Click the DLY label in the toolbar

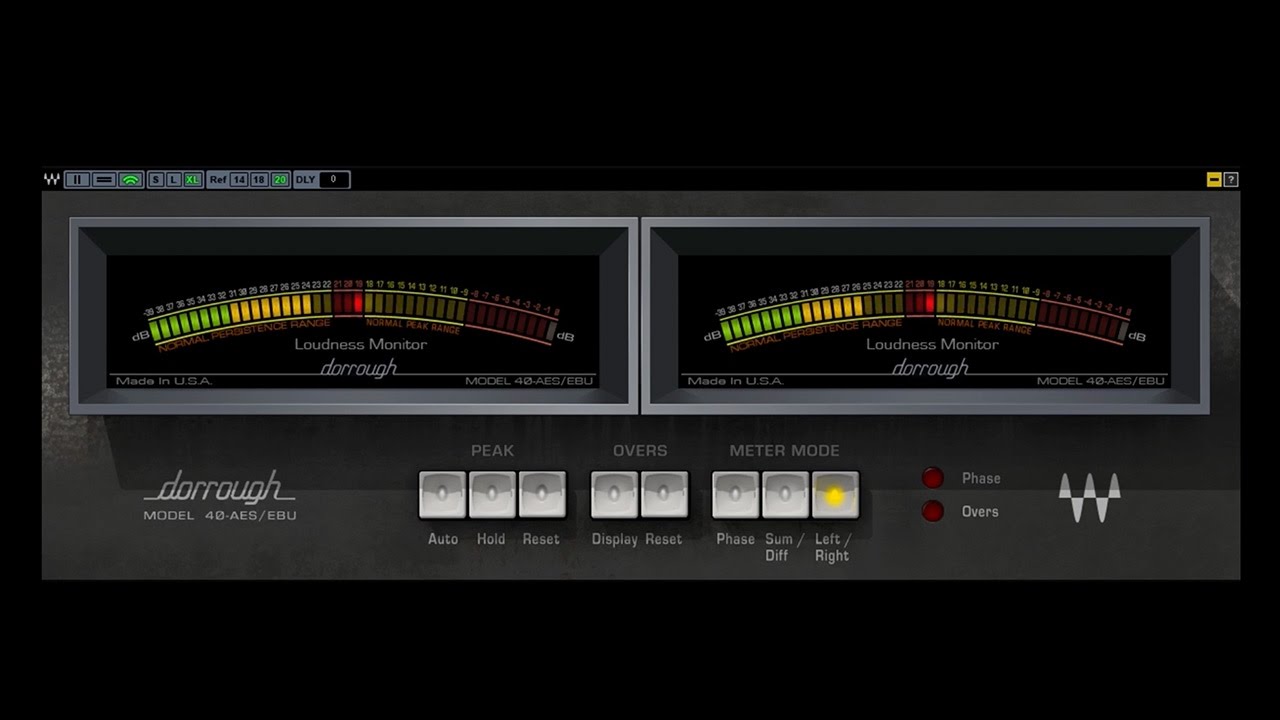tap(305, 180)
